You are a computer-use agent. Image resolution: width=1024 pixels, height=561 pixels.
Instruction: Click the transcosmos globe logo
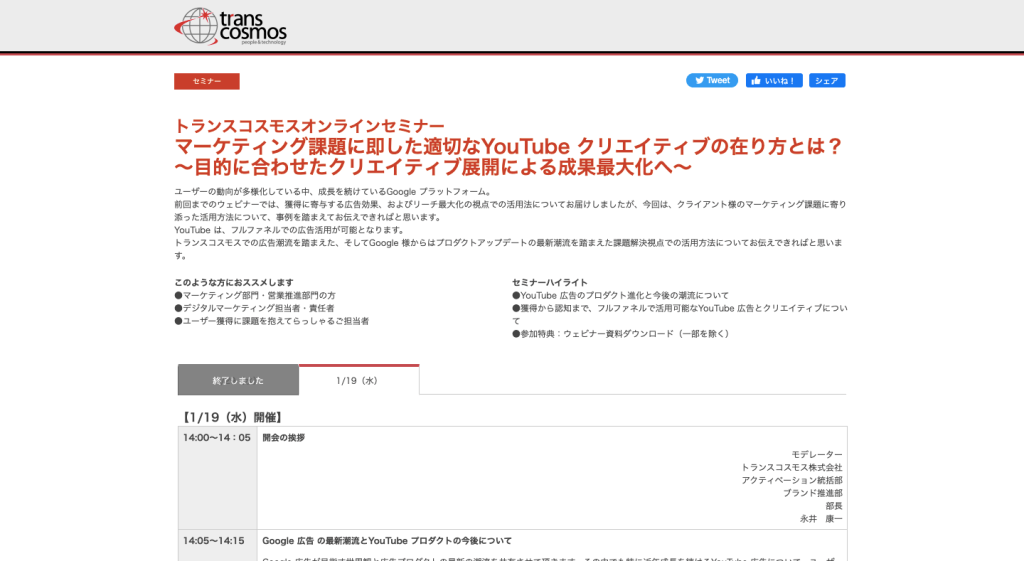[230, 26]
